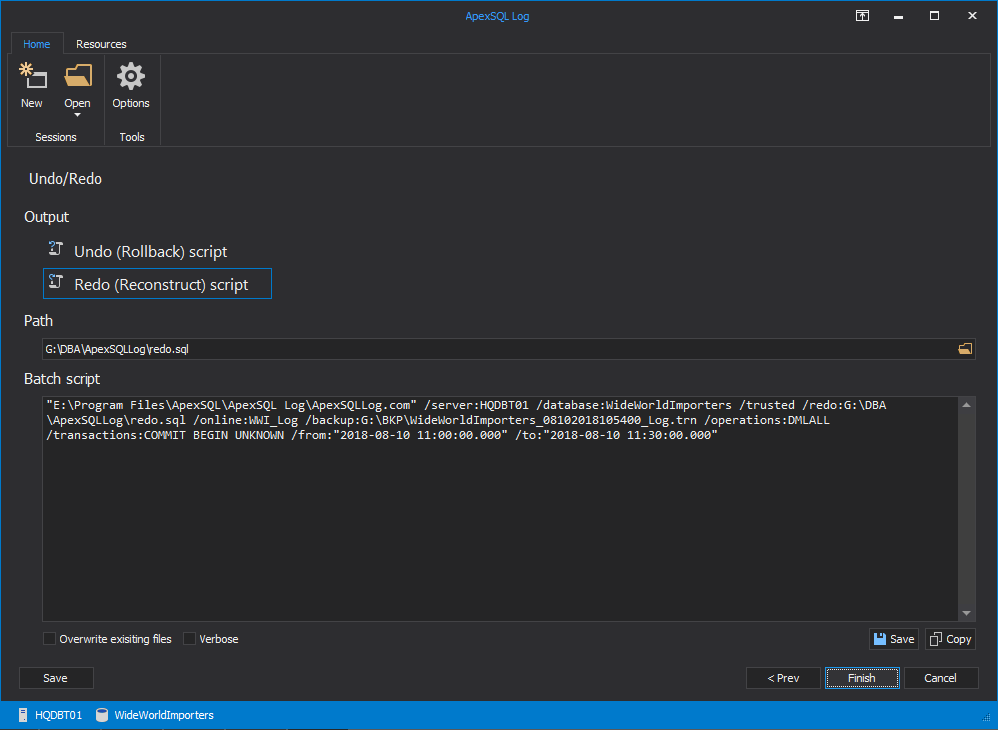998x730 pixels.
Task: Enable Overwrite exisiting files checkbox
Action: [49, 638]
